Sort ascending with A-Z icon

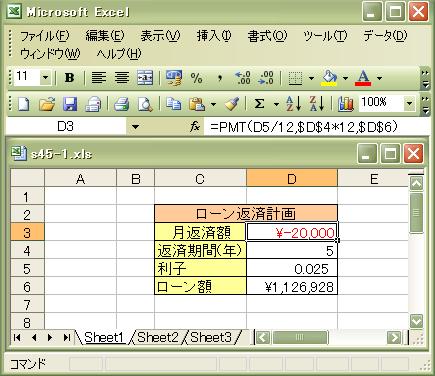coord(294,104)
